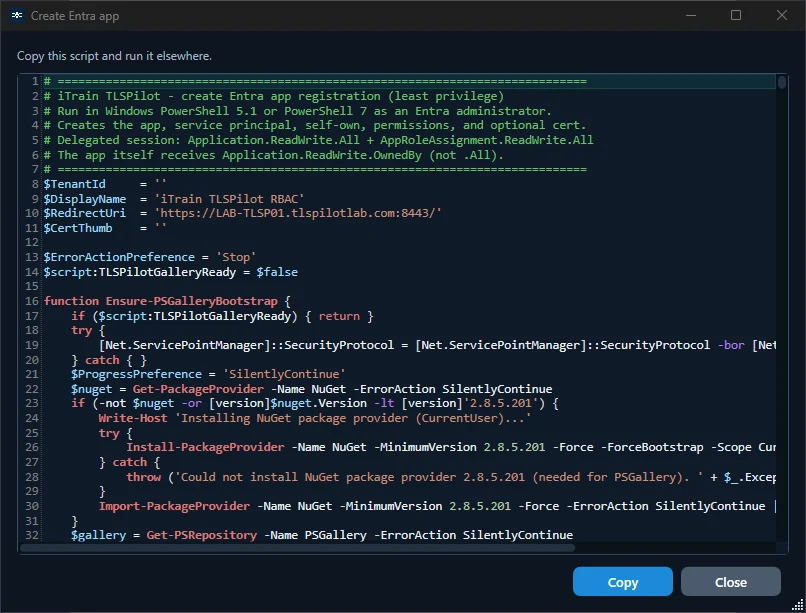The width and height of the screenshot is (806, 613).
Task: Click the '$DisplayName' variable on line 9
Action: tap(85, 199)
